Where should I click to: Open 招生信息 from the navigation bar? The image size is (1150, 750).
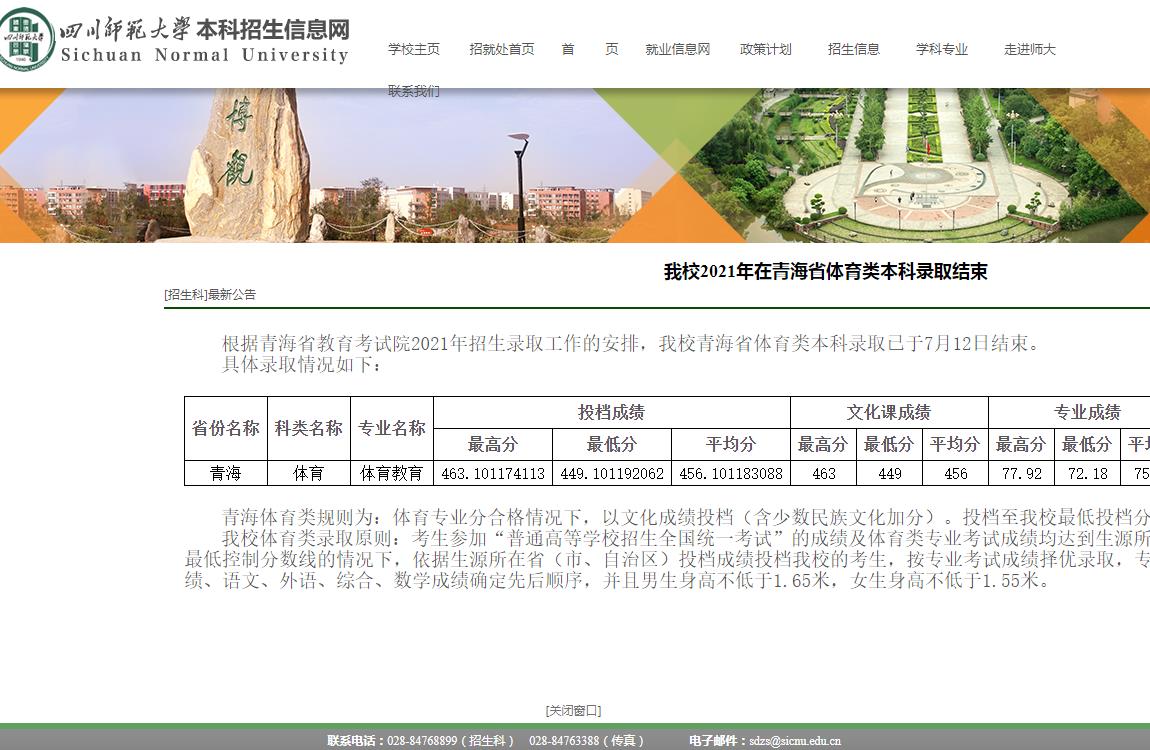853,49
